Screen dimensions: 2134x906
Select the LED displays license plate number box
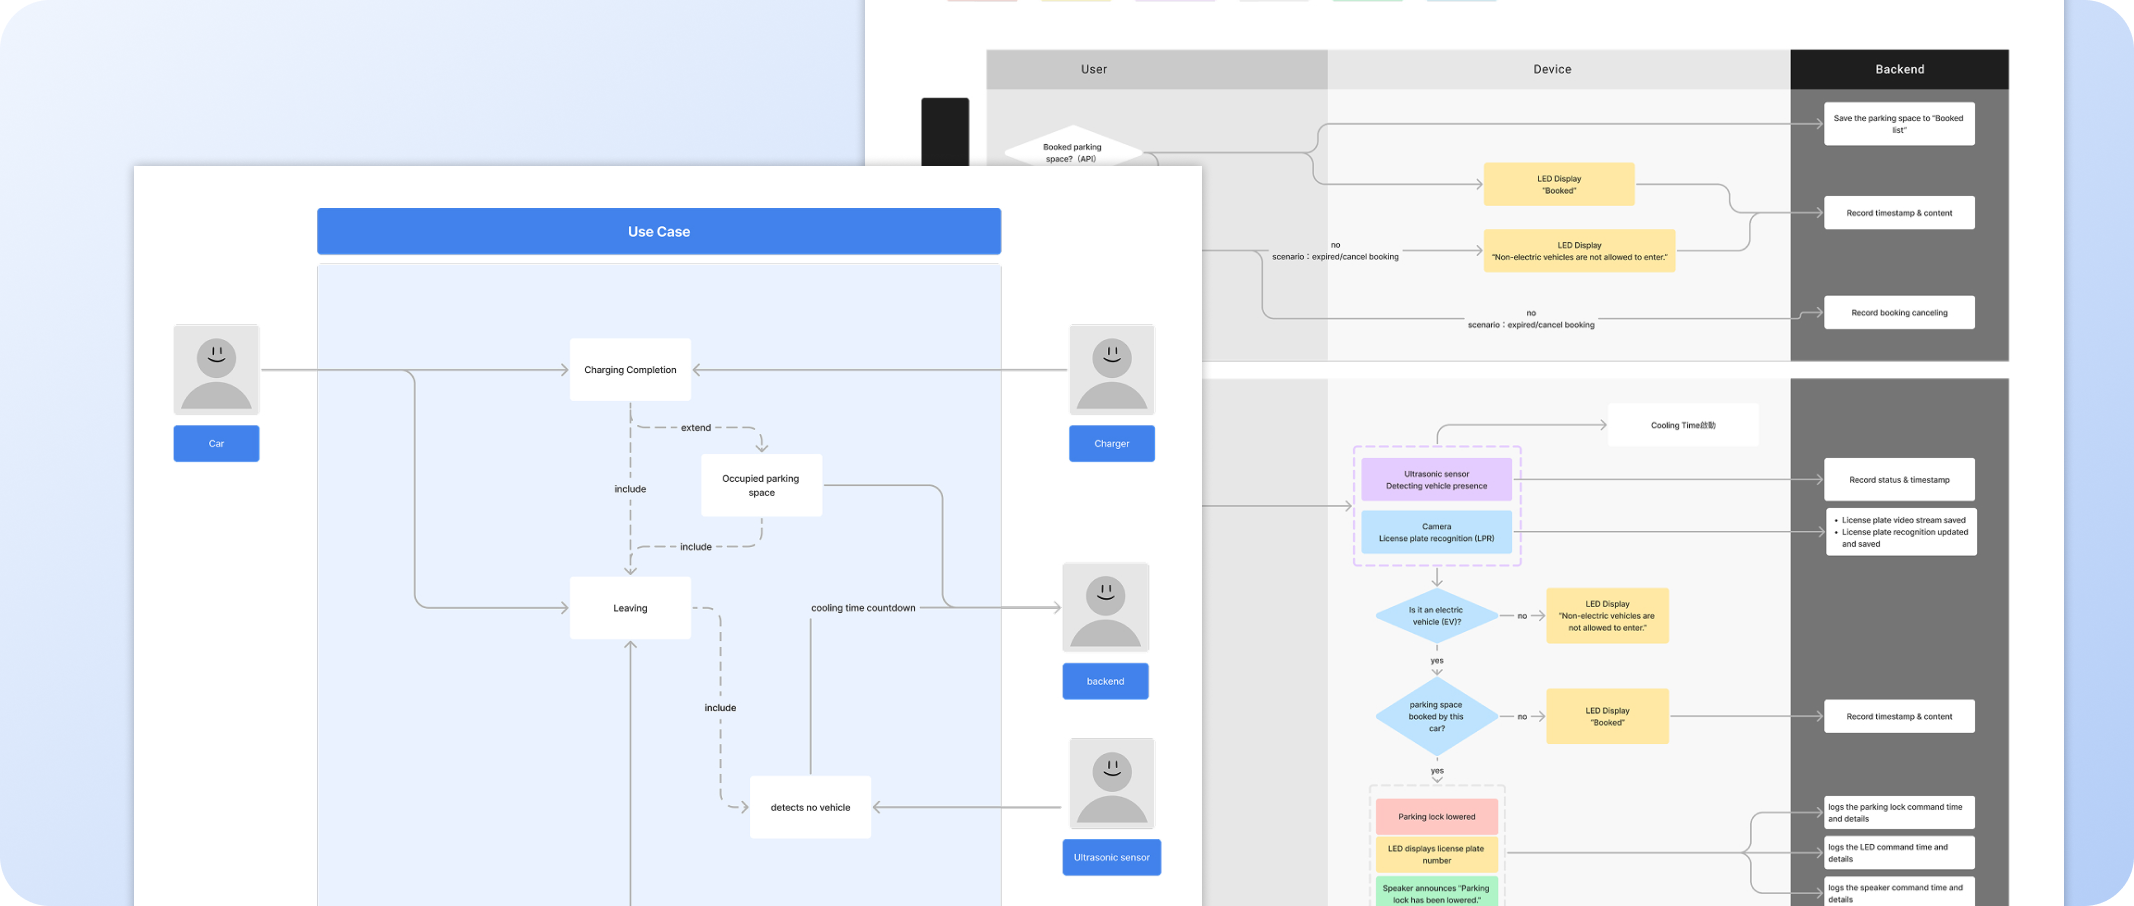(x=1436, y=854)
